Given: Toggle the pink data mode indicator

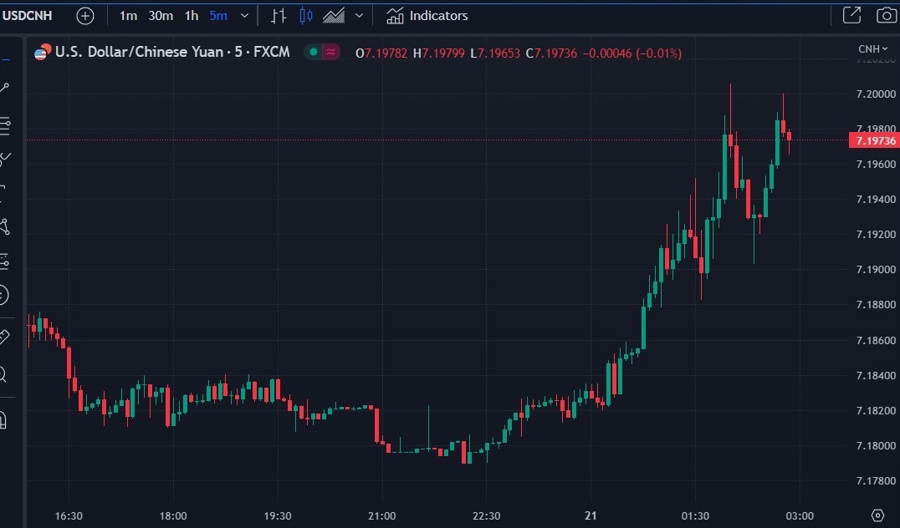Looking at the screenshot, I should (331, 52).
